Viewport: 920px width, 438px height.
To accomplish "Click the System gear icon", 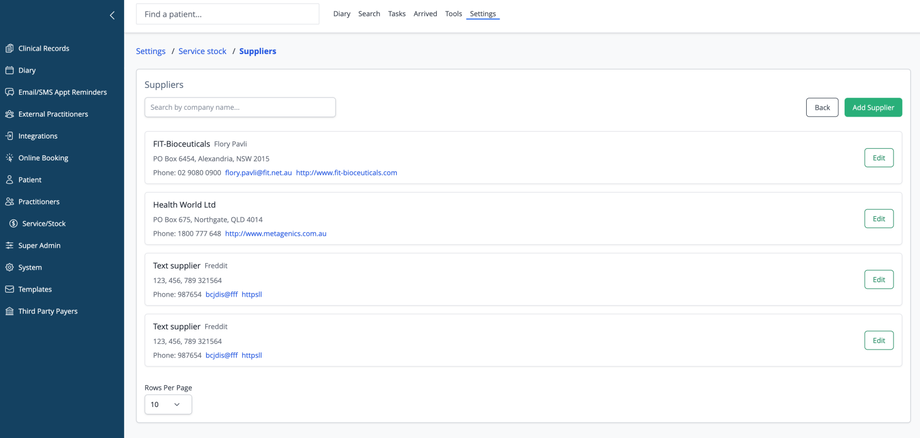I will (x=10, y=268).
